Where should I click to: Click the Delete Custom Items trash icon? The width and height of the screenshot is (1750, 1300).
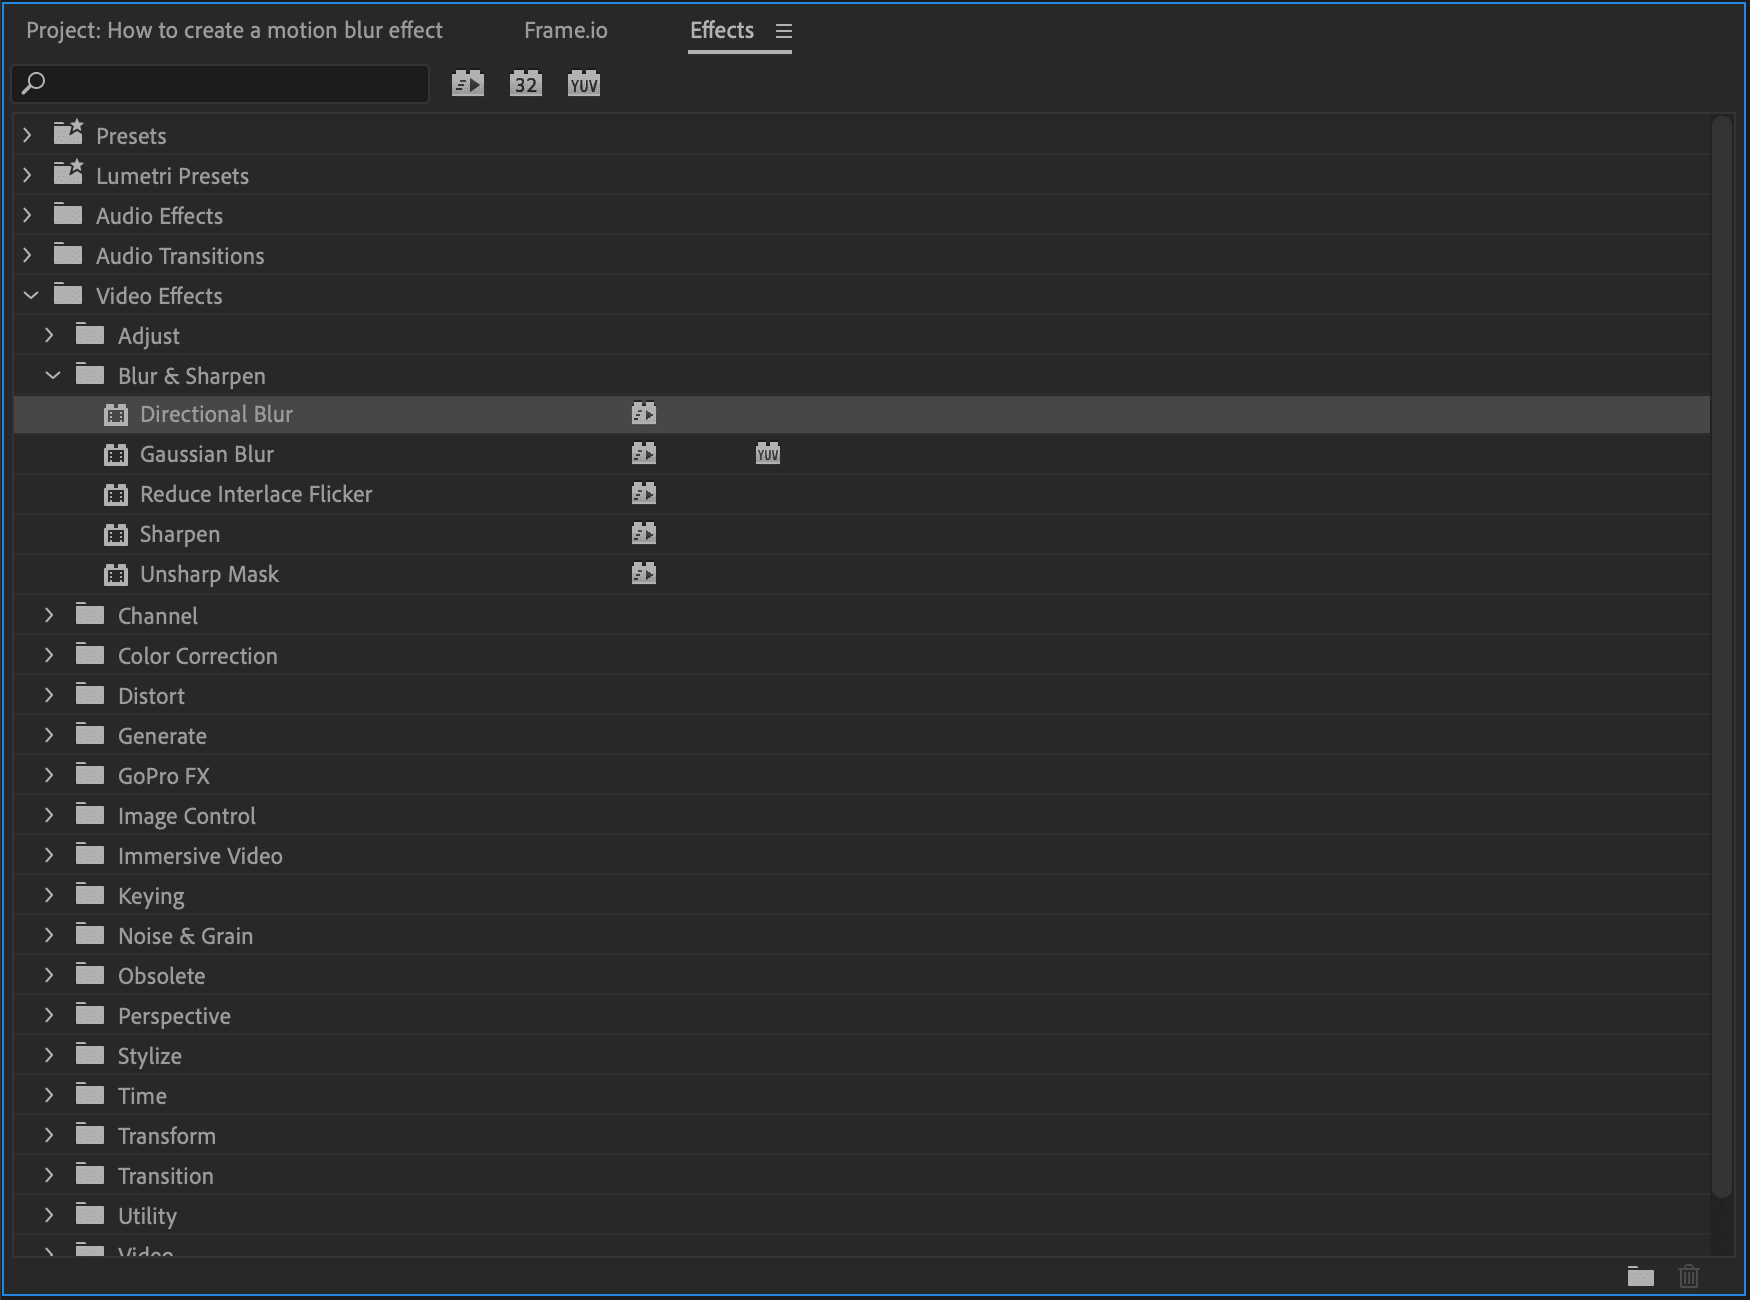[x=1689, y=1276]
